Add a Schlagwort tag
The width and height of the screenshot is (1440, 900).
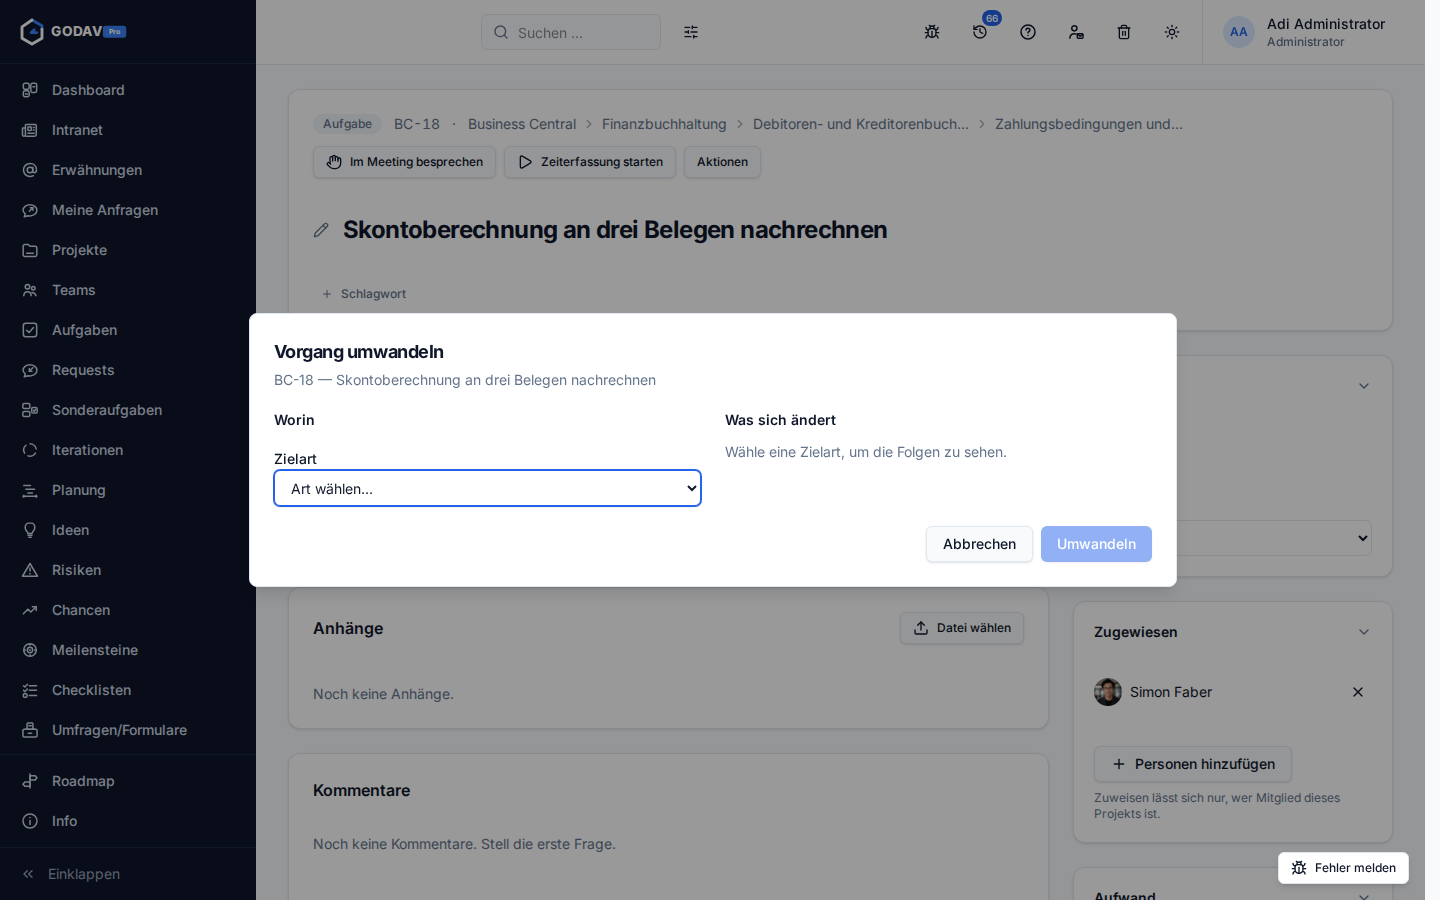(x=364, y=294)
